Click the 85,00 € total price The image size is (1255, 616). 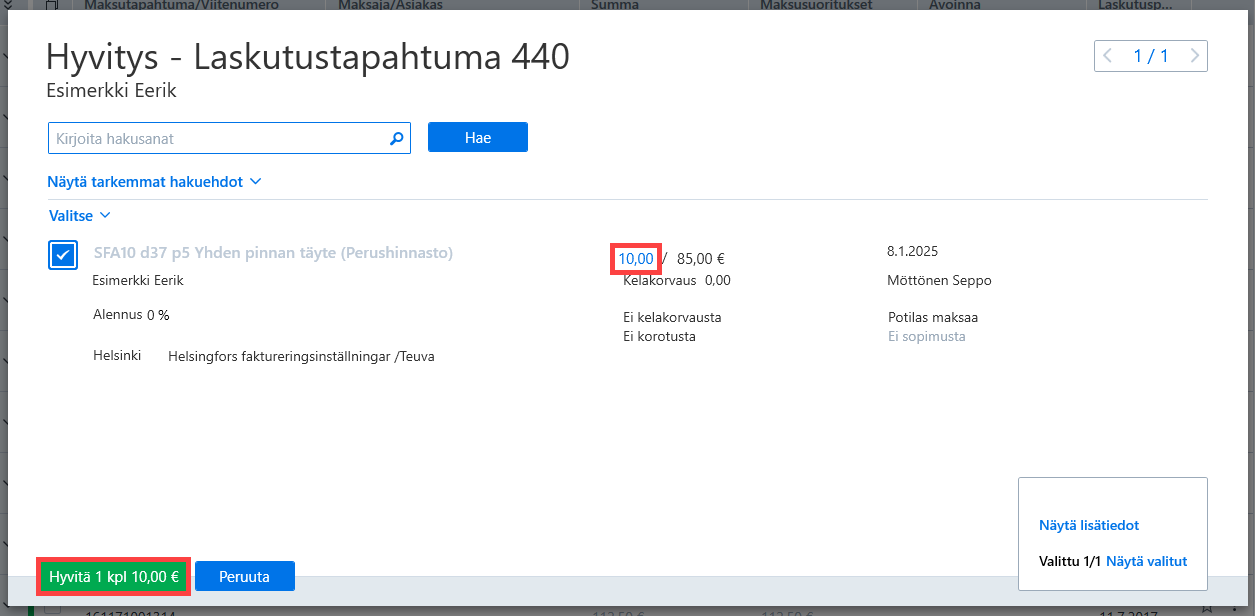(x=701, y=259)
